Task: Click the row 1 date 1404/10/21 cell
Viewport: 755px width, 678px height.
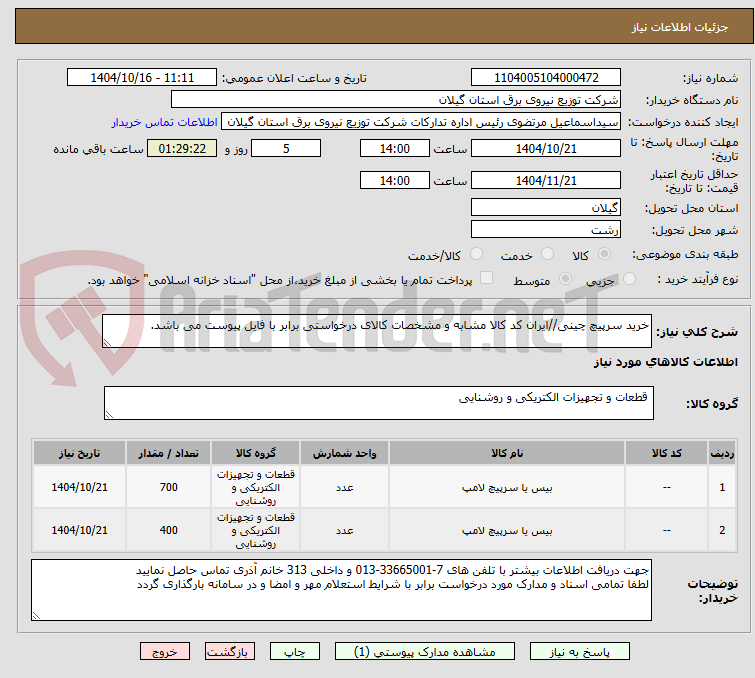Action: click(79, 487)
